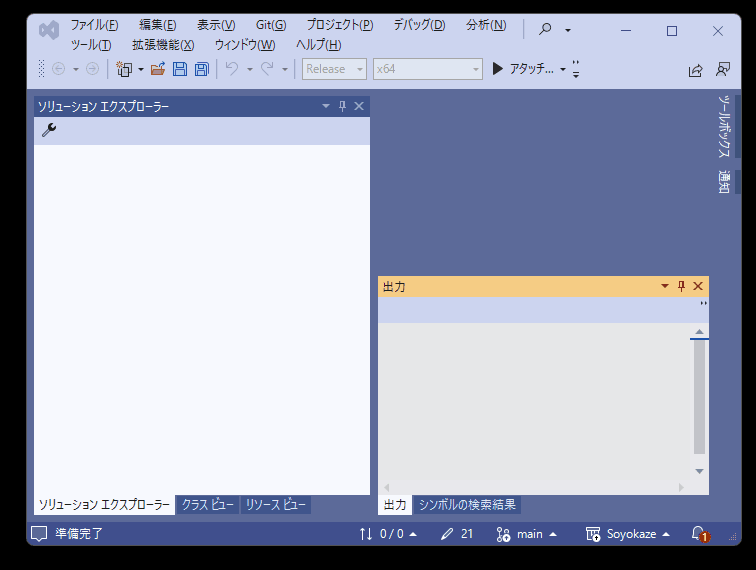756x570 pixels.
Task: Click the navigate forward arrow icon
Action: point(92,69)
